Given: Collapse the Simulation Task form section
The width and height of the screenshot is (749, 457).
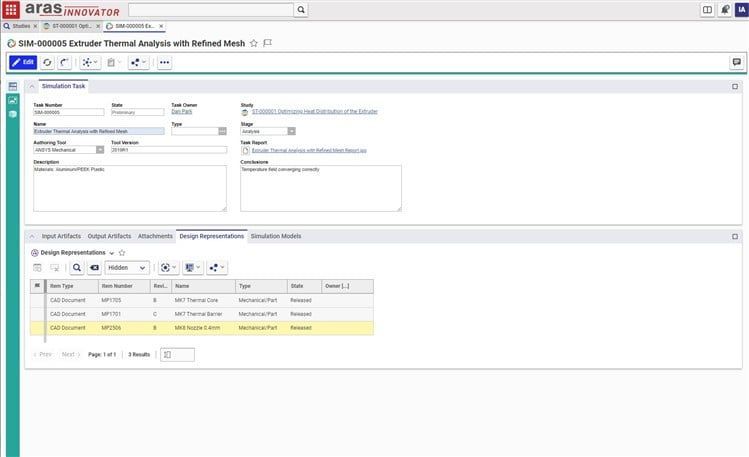Looking at the screenshot, I should coord(32,86).
